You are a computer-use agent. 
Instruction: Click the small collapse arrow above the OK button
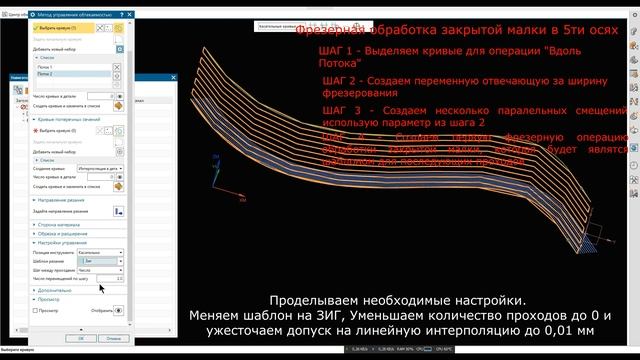tap(81, 330)
